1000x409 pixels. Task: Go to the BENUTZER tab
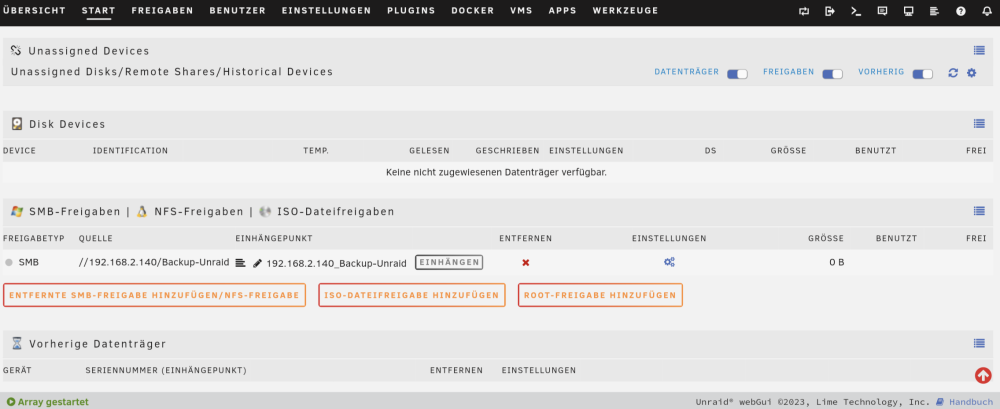coord(237,11)
